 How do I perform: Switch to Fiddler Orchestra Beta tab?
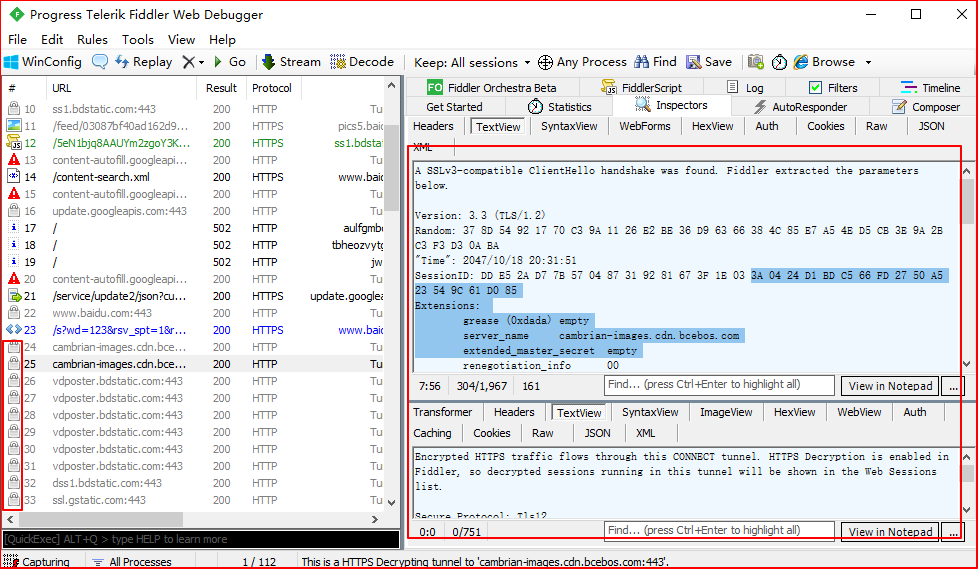click(x=491, y=87)
